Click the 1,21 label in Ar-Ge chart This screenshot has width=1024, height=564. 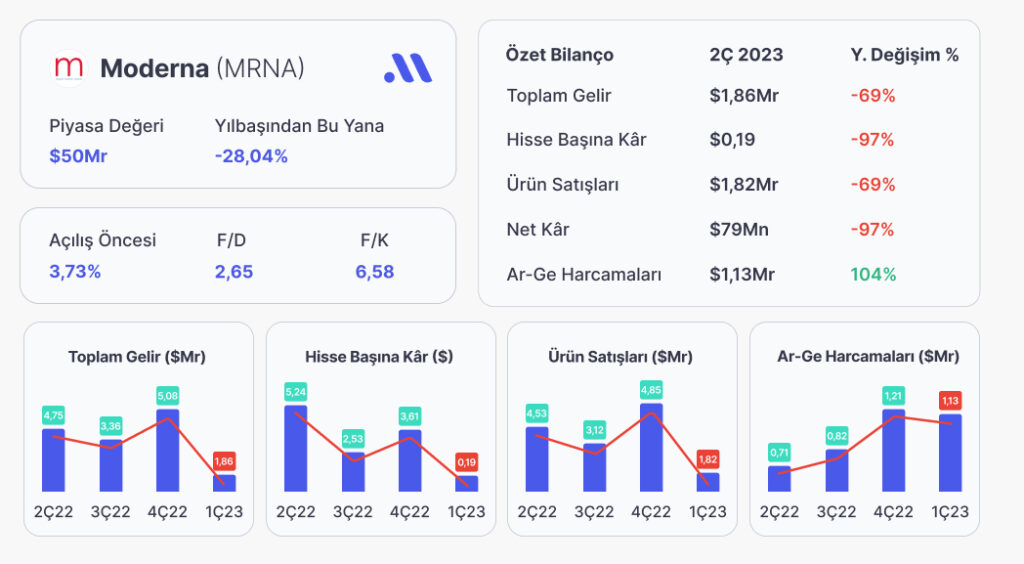893,396
